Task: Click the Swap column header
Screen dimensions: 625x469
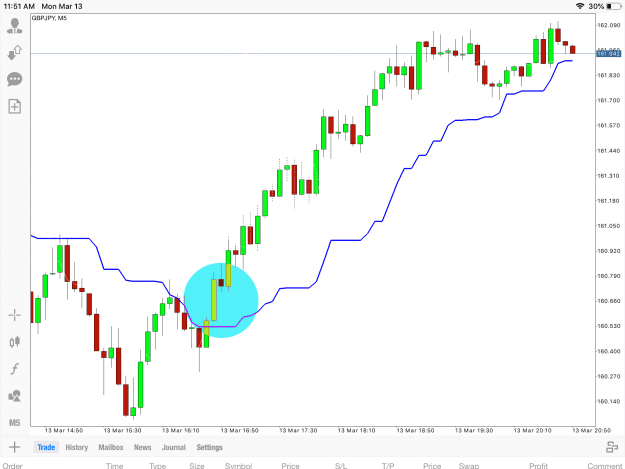Action: (469, 465)
